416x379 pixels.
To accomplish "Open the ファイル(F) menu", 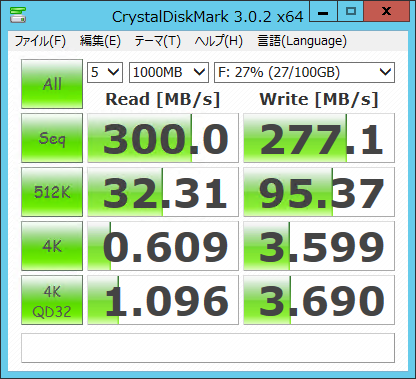I will 40,41.
